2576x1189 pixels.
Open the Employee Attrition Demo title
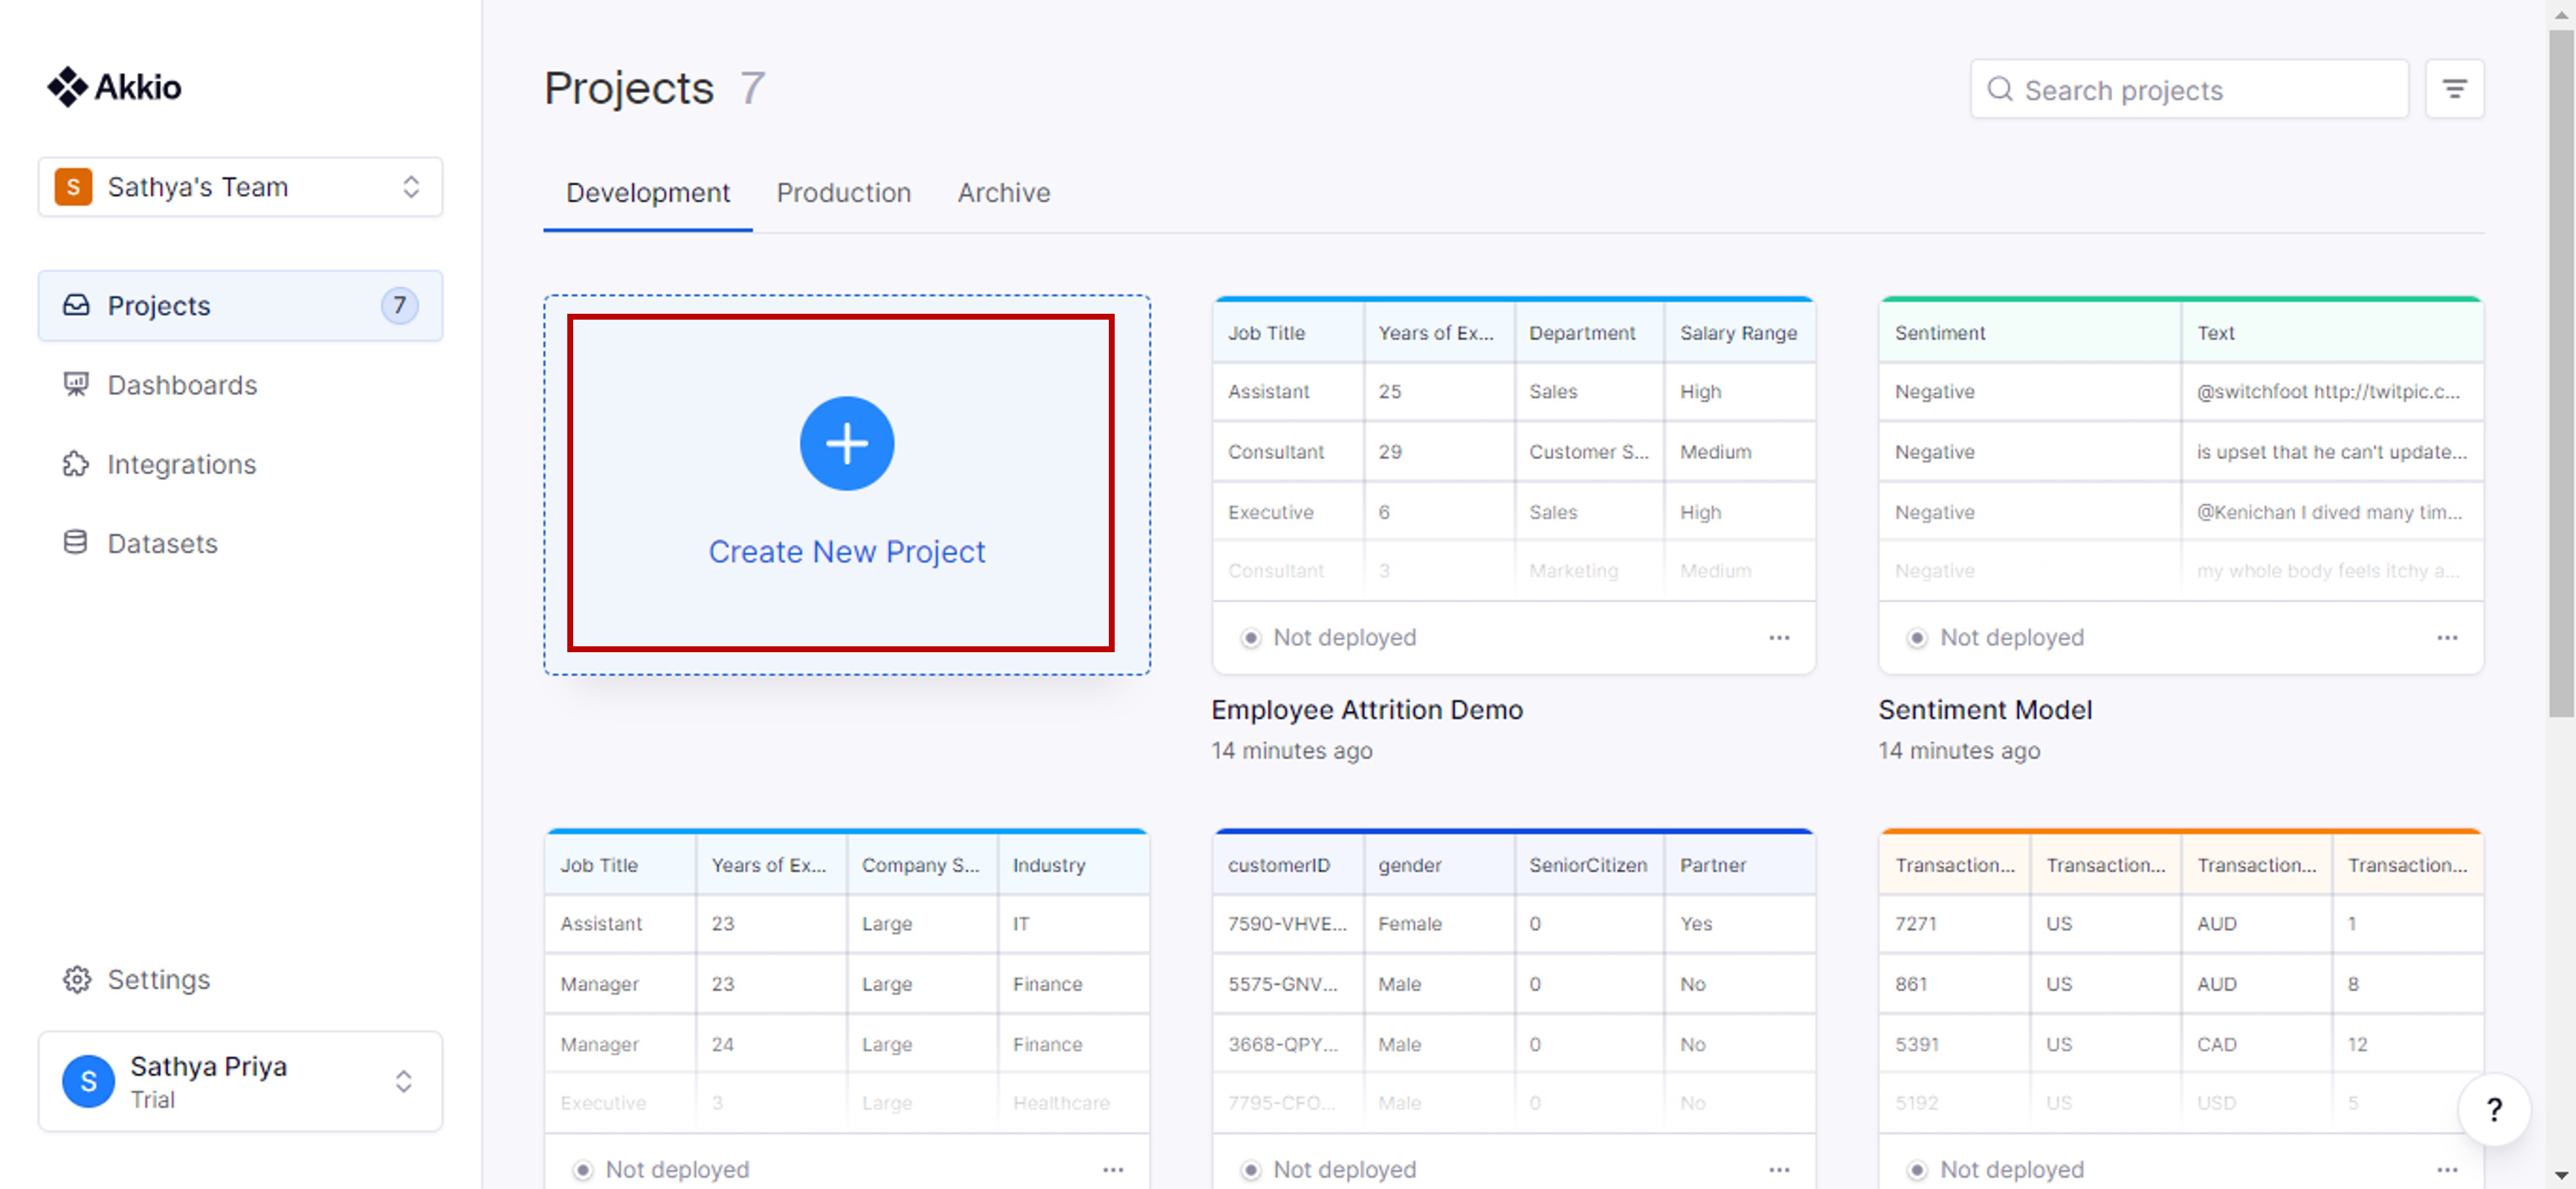pos(1367,709)
